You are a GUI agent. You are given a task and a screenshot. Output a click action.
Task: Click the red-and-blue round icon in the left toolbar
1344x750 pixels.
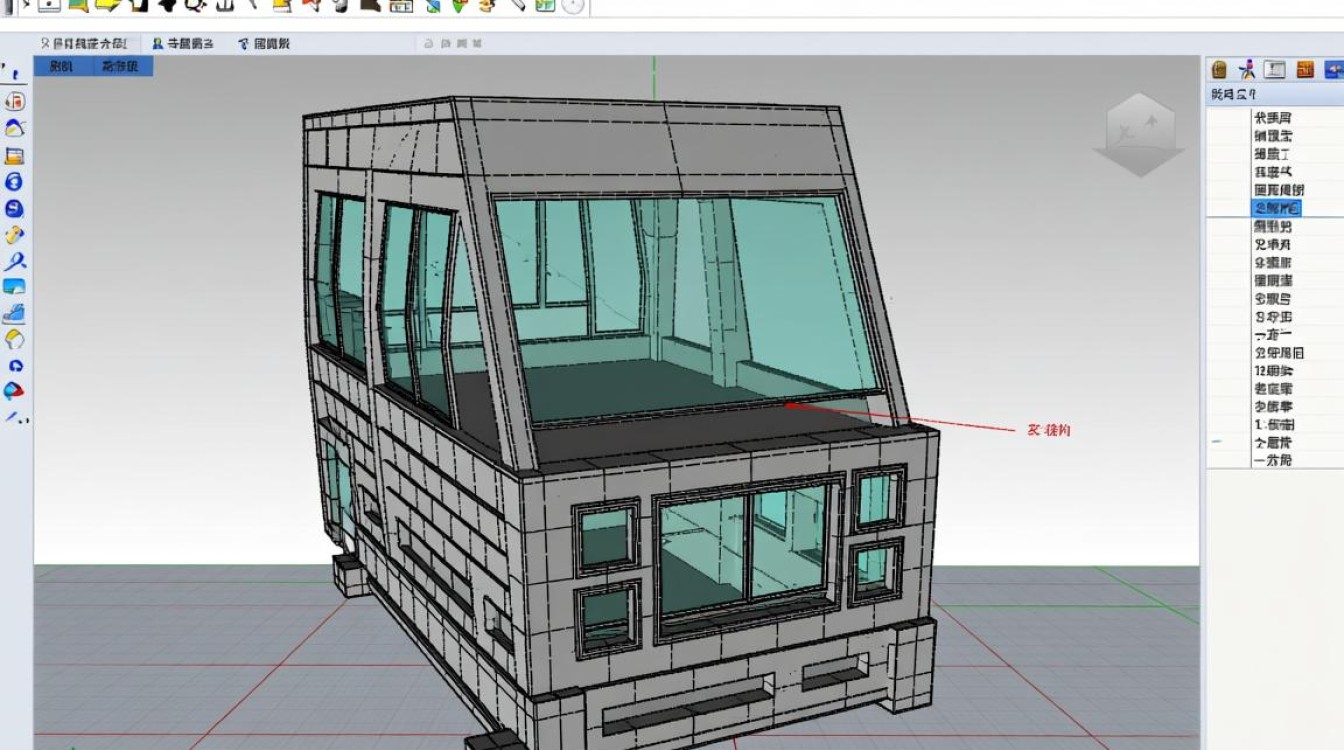click(14, 391)
